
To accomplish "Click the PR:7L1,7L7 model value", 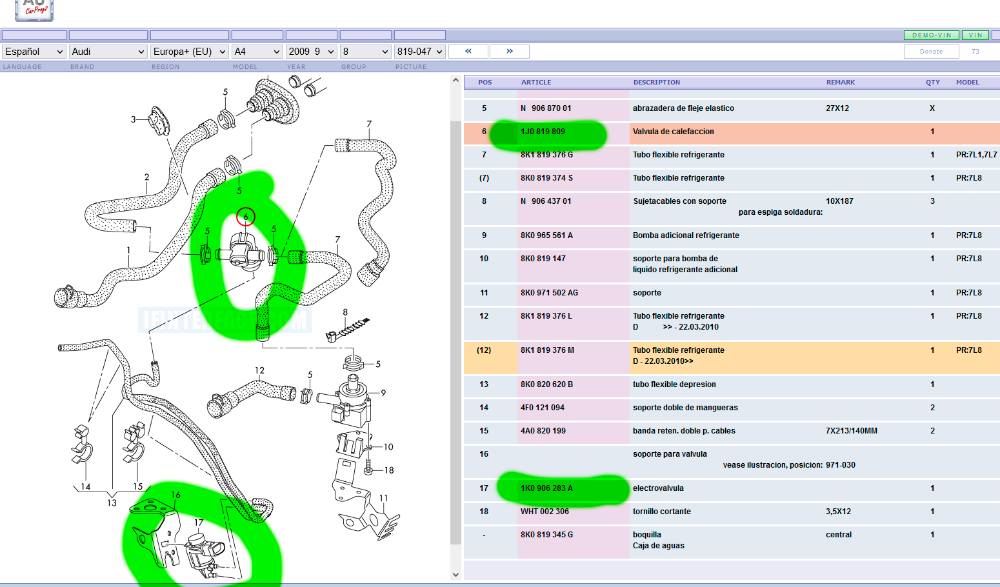I will (977, 155).
